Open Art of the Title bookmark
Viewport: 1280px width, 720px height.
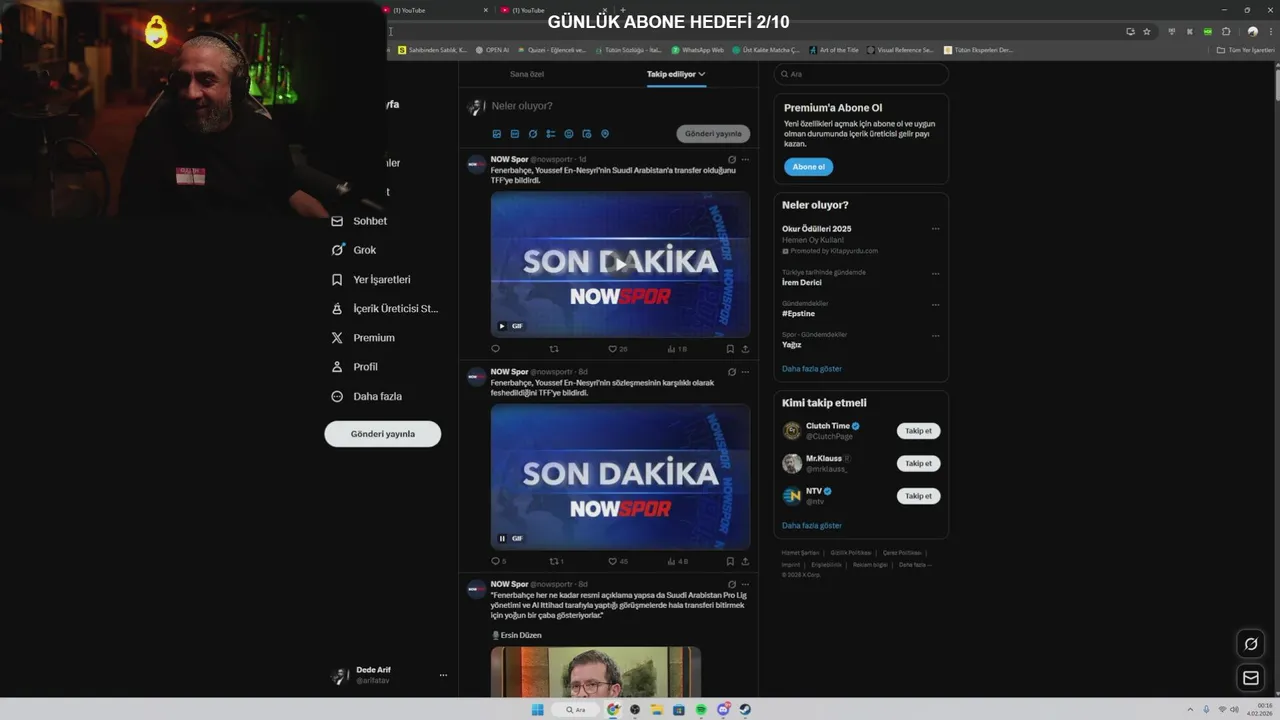834,49
